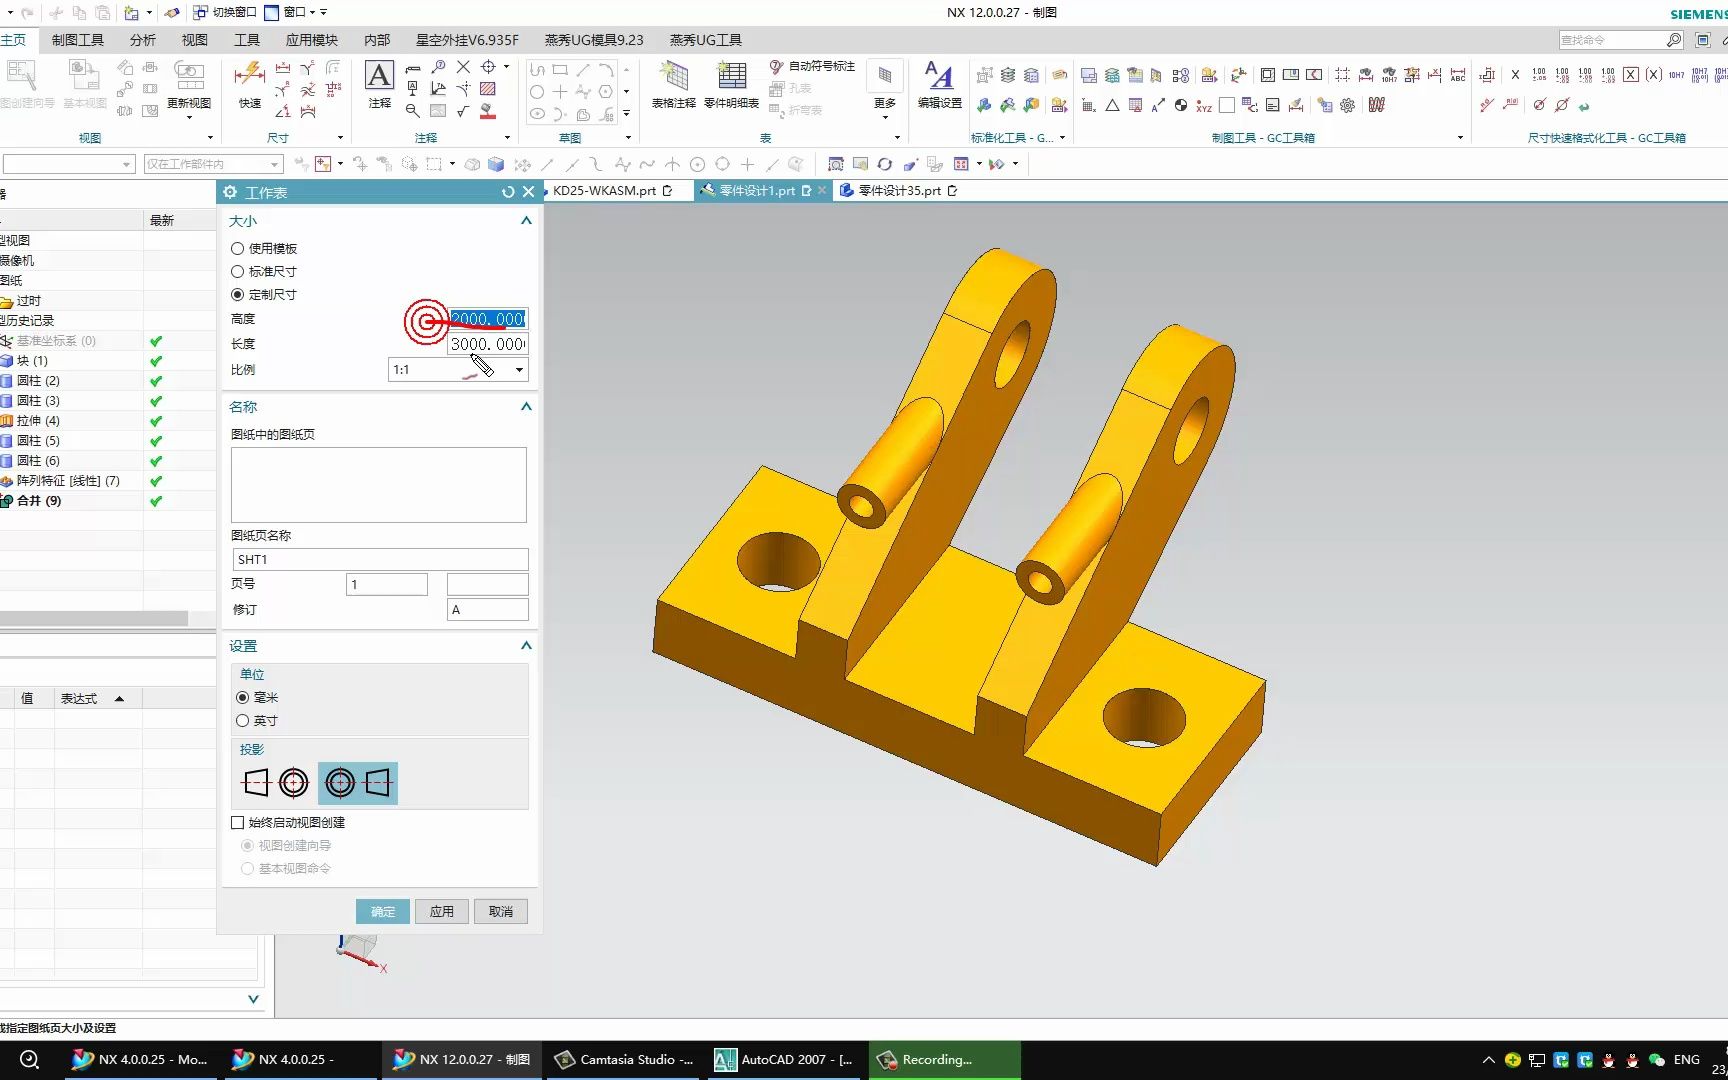
Task: Click the 确定 OK button
Action: point(382,911)
